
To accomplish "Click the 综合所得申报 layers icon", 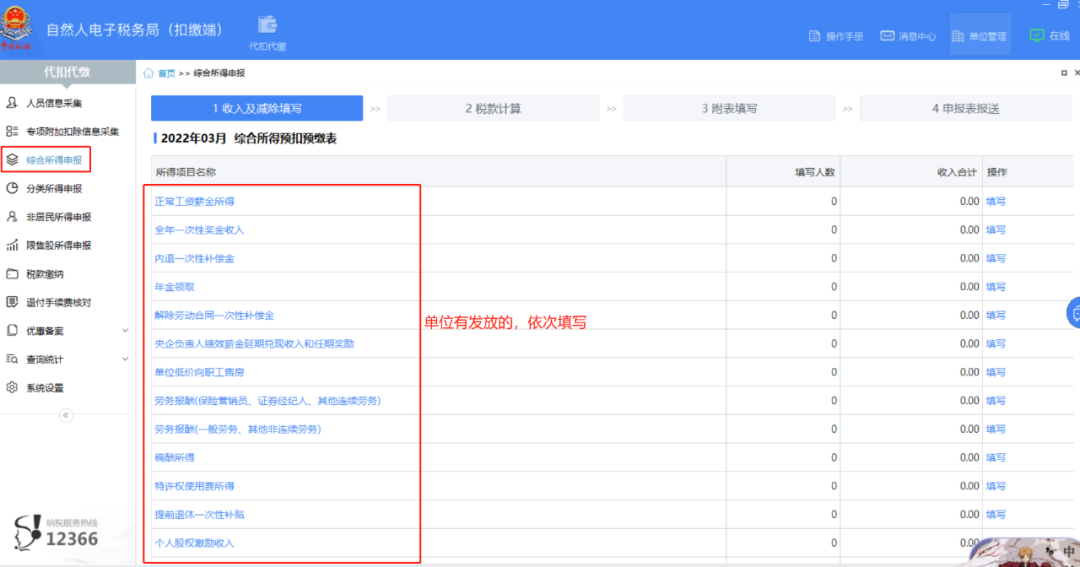I will (12, 160).
